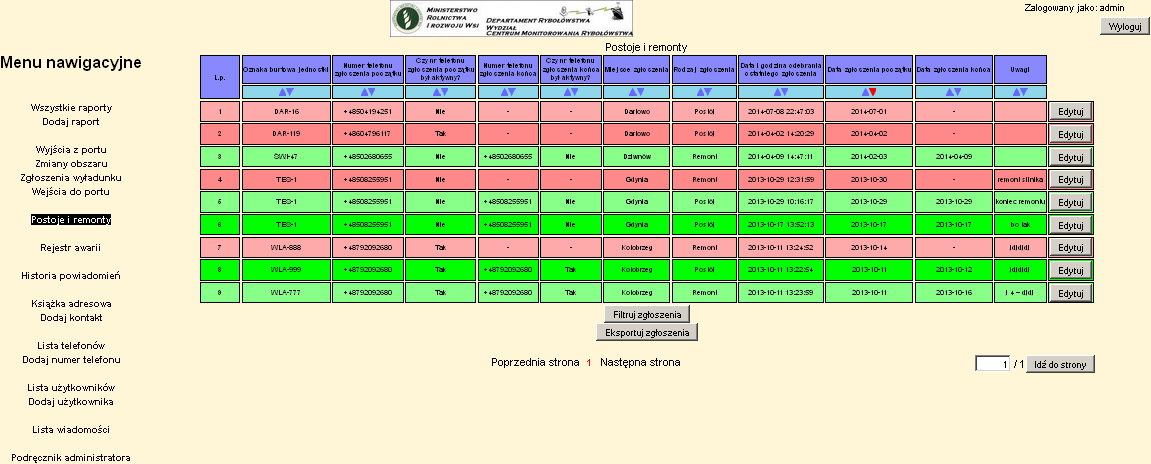Click the Wyloguj button

click(1124, 26)
